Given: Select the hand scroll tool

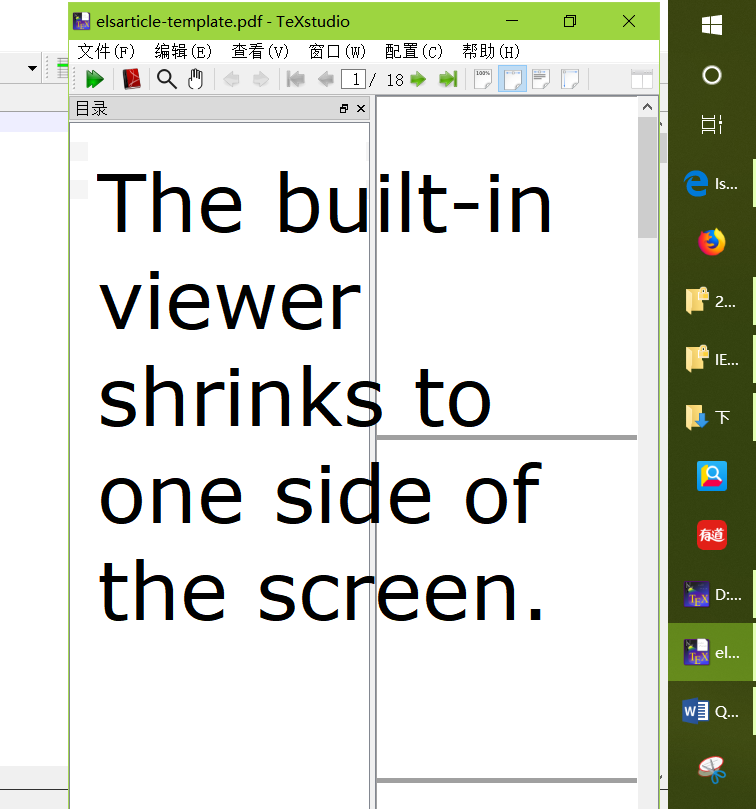Looking at the screenshot, I should [196, 79].
